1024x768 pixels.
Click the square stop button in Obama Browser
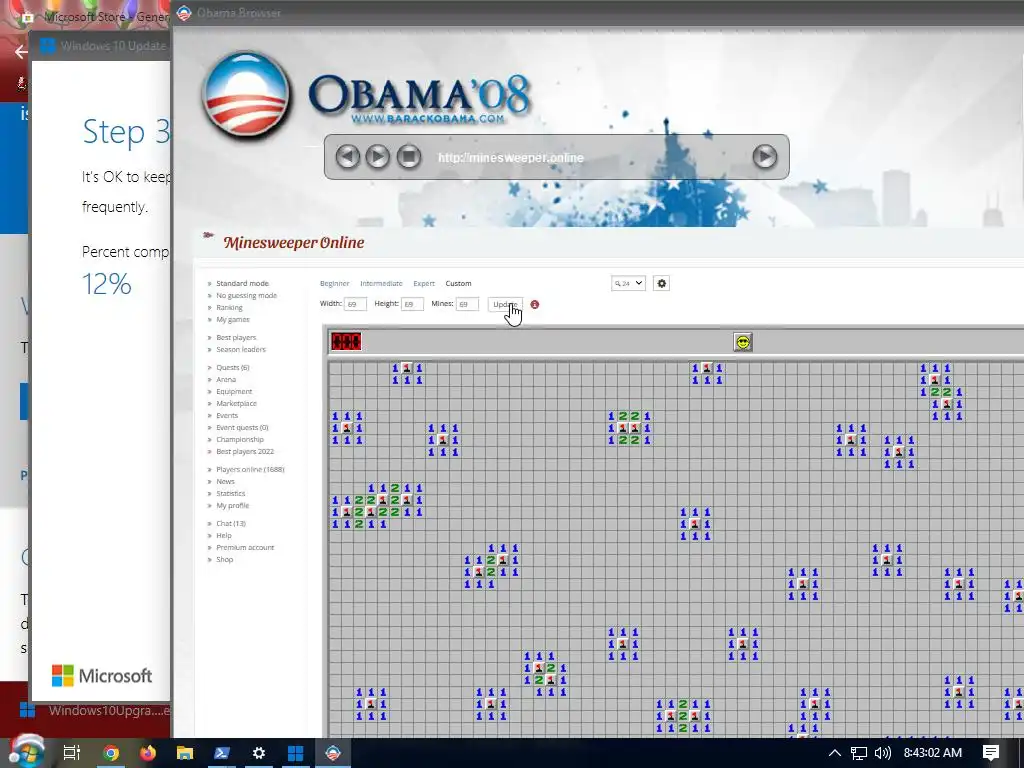(409, 157)
